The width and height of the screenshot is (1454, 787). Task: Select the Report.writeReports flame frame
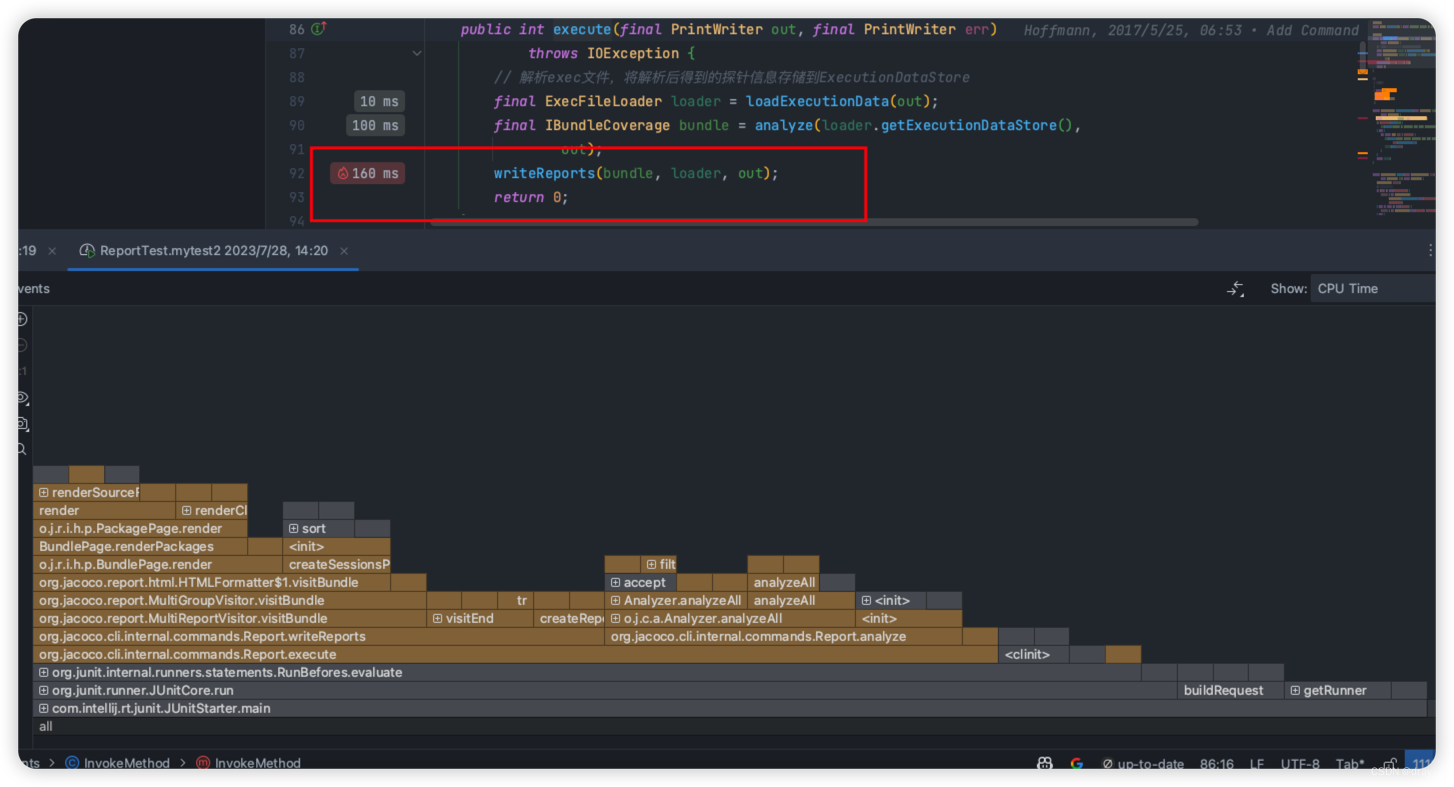coord(319,637)
